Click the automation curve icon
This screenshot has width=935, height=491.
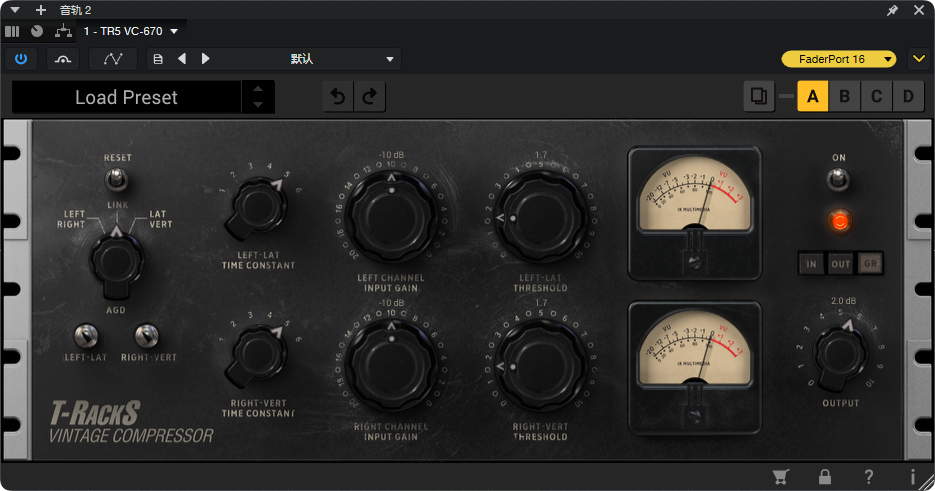pyautogui.click(x=113, y=59)
